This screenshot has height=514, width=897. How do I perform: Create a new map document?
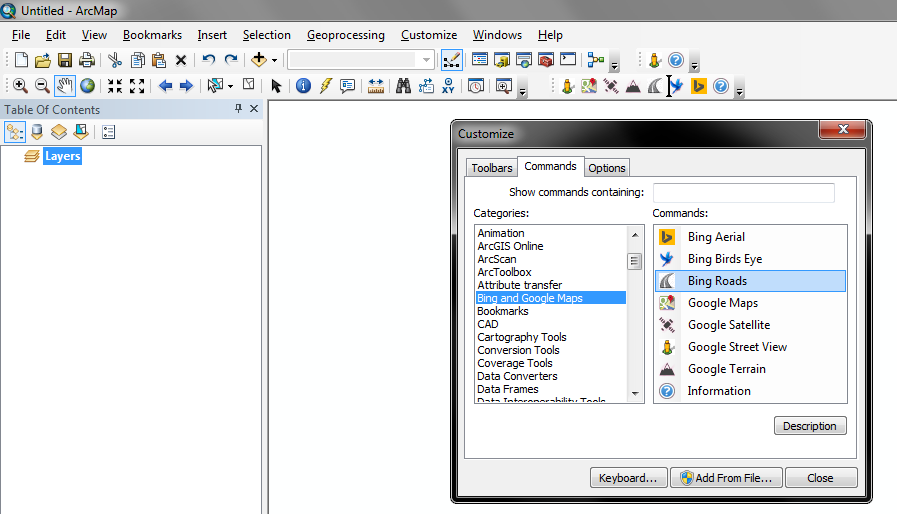(x=21, y=60)
